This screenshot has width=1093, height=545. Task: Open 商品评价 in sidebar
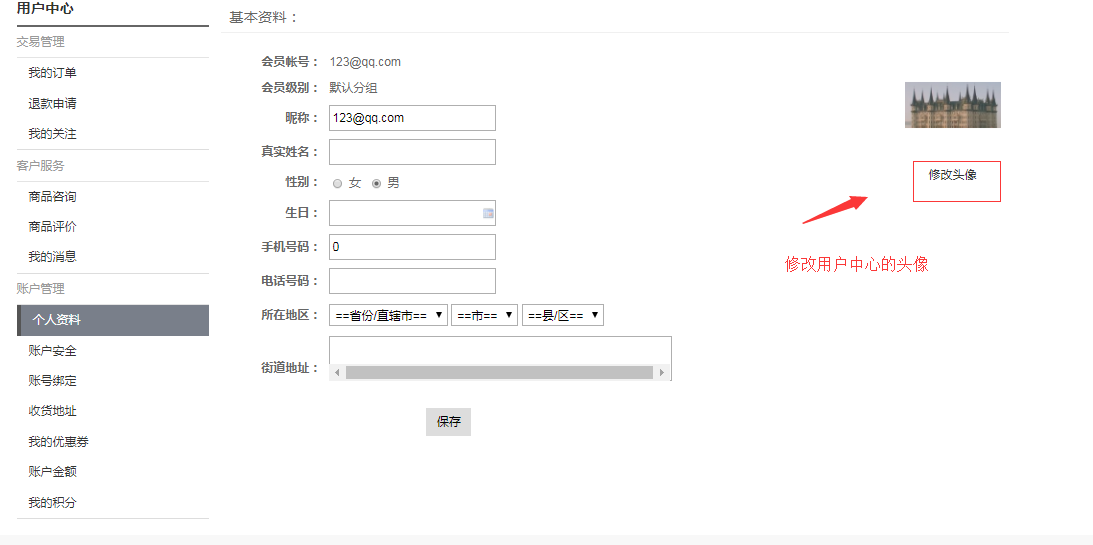(52, 227)
